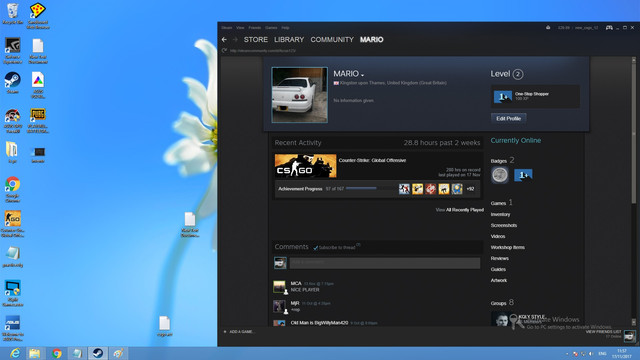Open commenter MCA's avatar
The height and width of the screenshot is (360, 640).
(x=279, y=287)
